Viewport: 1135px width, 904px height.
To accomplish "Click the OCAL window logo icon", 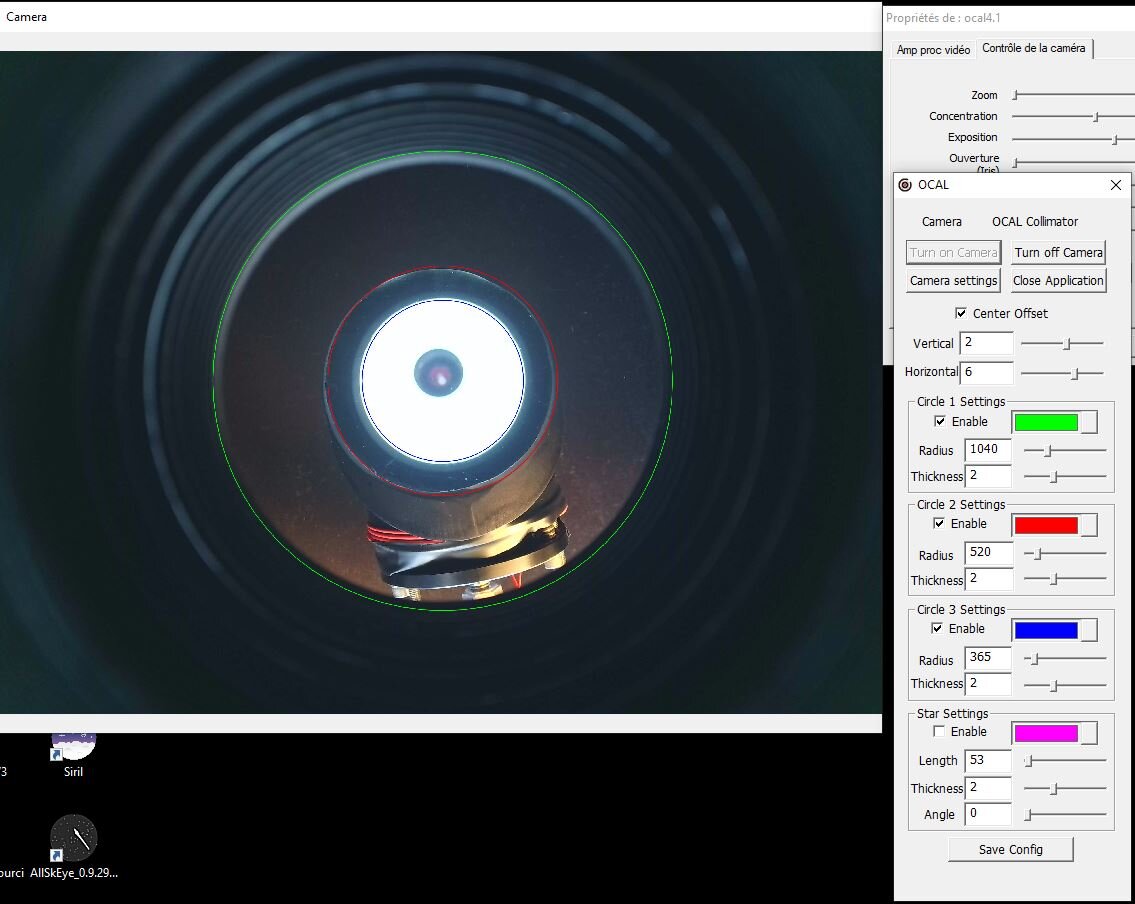I will (905, 185).
